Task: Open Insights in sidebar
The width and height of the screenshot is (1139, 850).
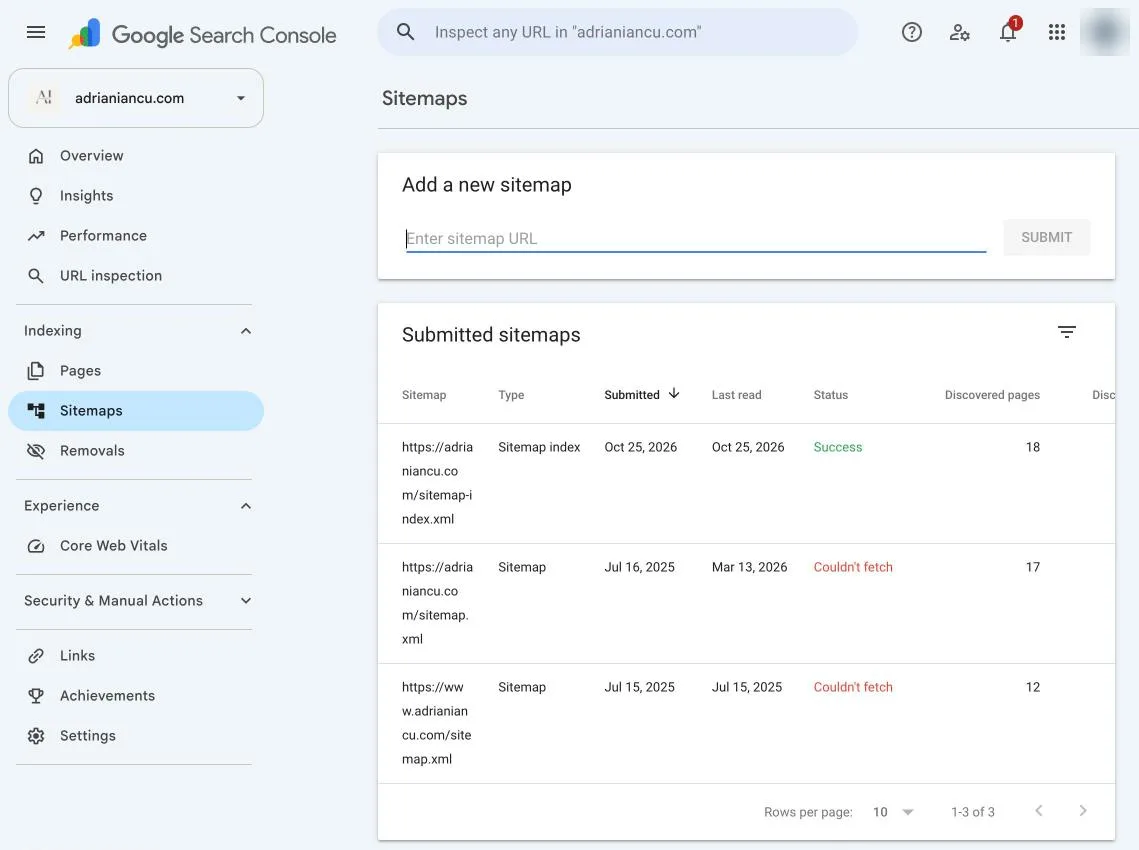Action: [136, 195]
